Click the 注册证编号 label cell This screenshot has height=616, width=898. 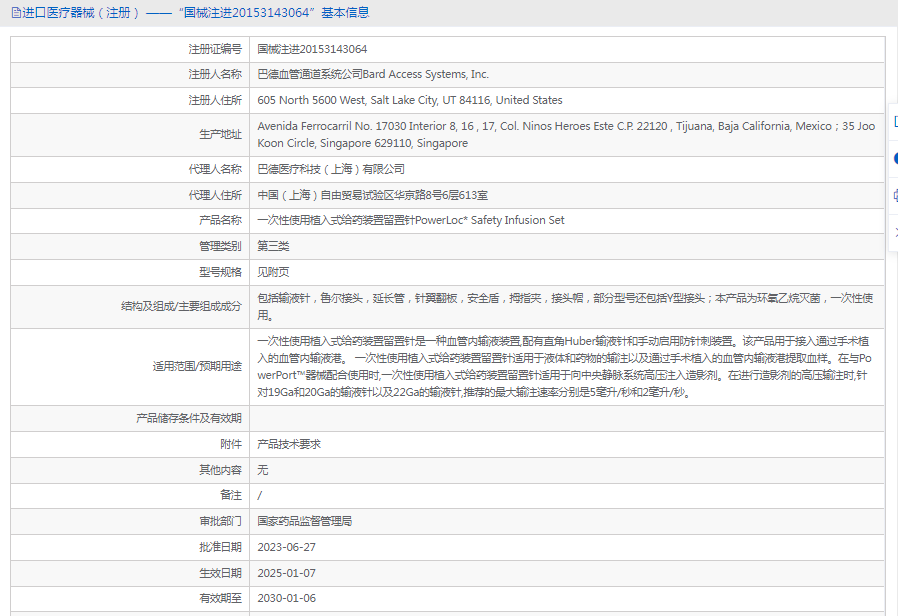pos(215,49)
